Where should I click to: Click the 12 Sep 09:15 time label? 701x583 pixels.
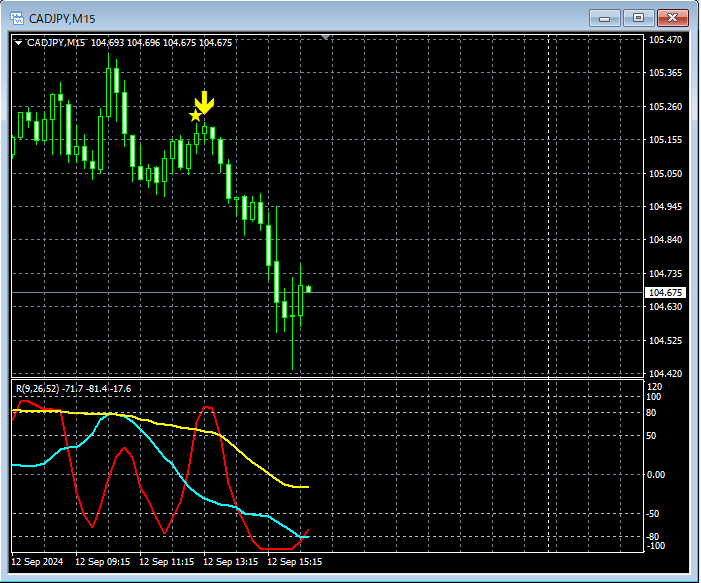click(x=102, y=562)
